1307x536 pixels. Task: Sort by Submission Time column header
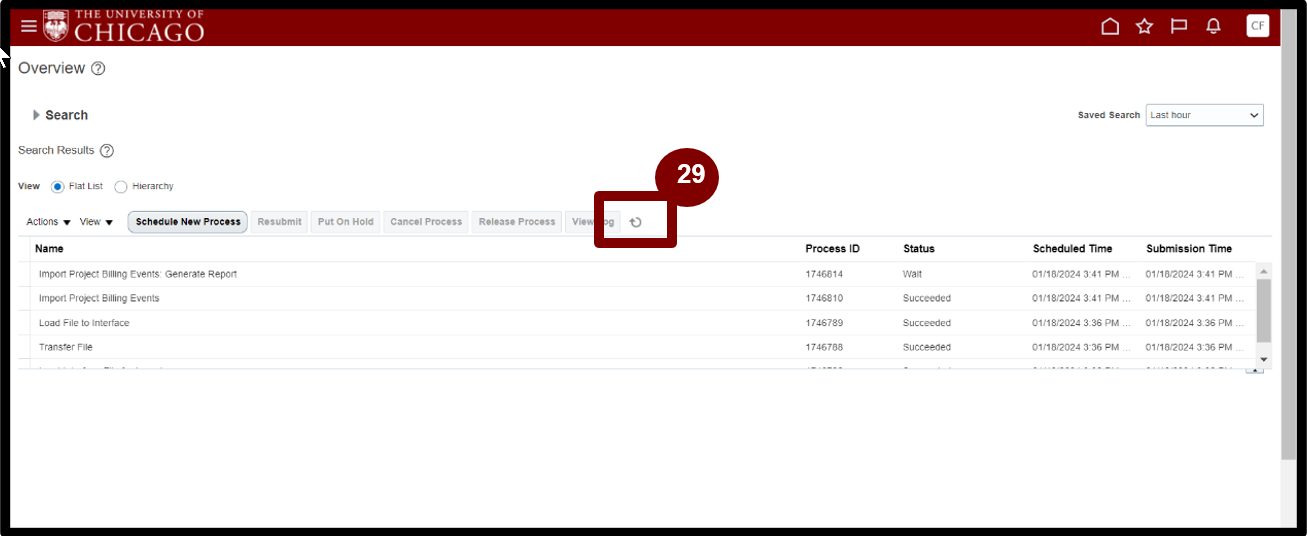(1189, 249)
